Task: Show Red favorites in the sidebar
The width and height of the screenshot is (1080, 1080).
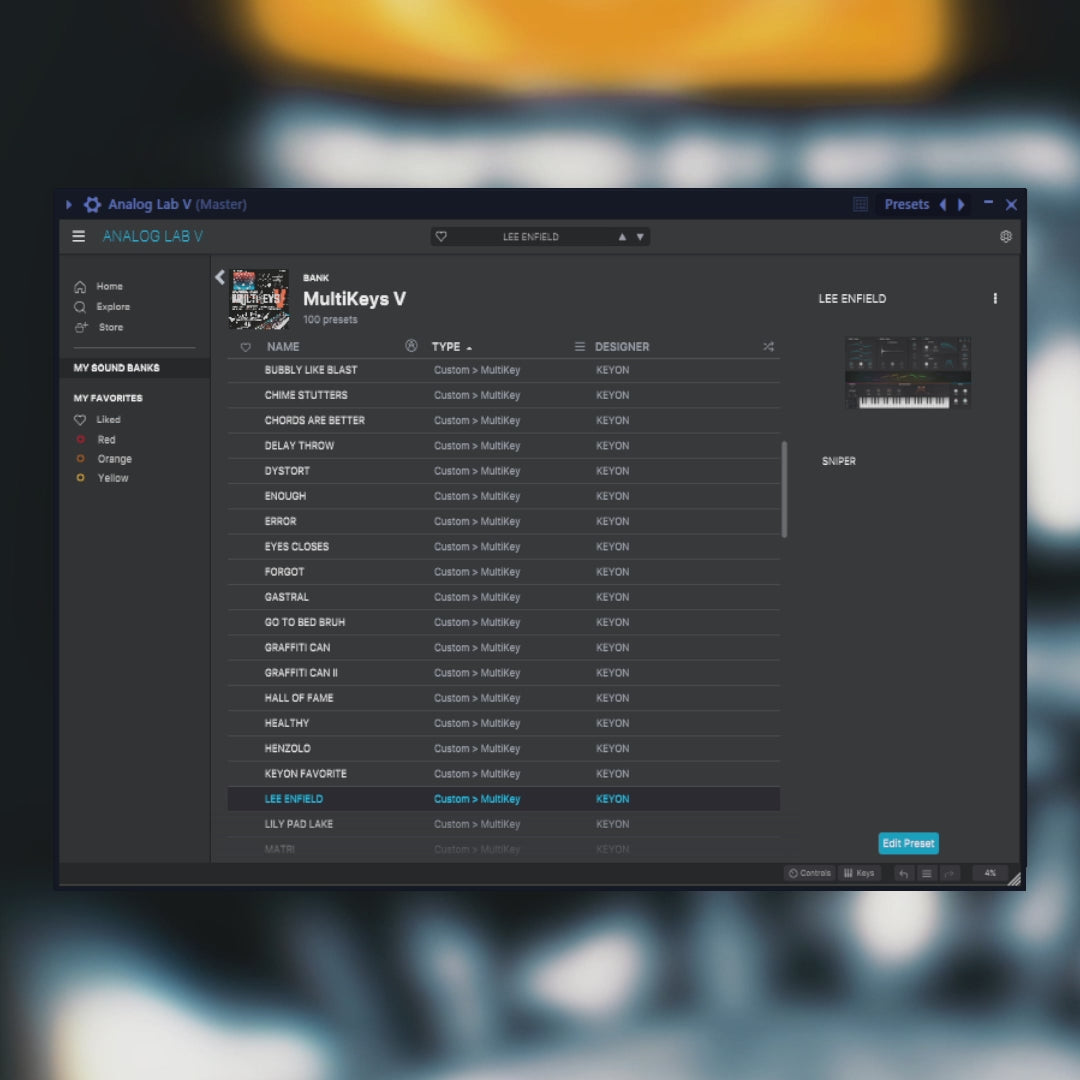Action: click(106, 440)
